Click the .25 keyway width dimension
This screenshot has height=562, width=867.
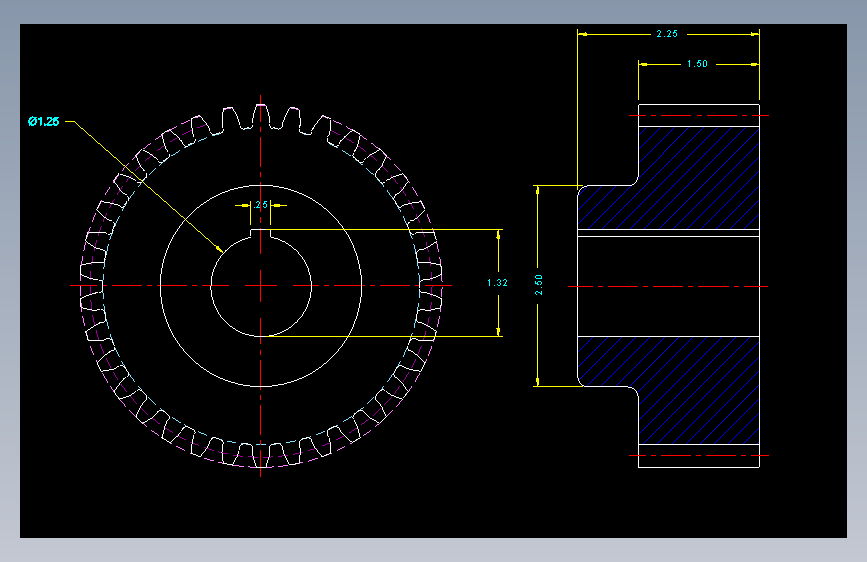point(260,205)
